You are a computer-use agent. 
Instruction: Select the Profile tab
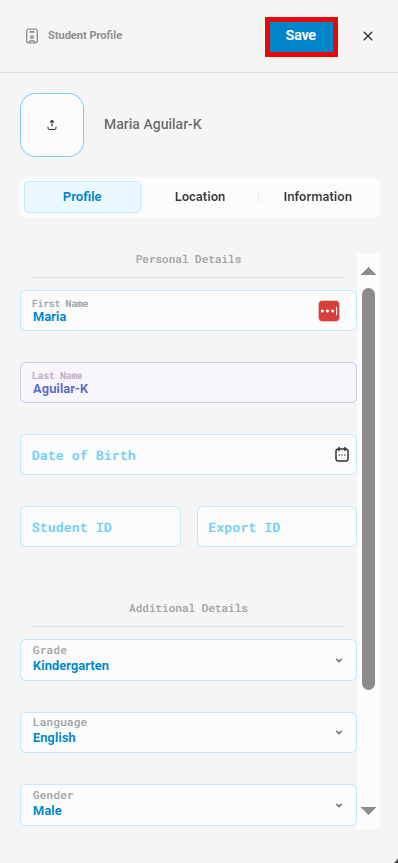pyautogui.click(x=83, y=197)
